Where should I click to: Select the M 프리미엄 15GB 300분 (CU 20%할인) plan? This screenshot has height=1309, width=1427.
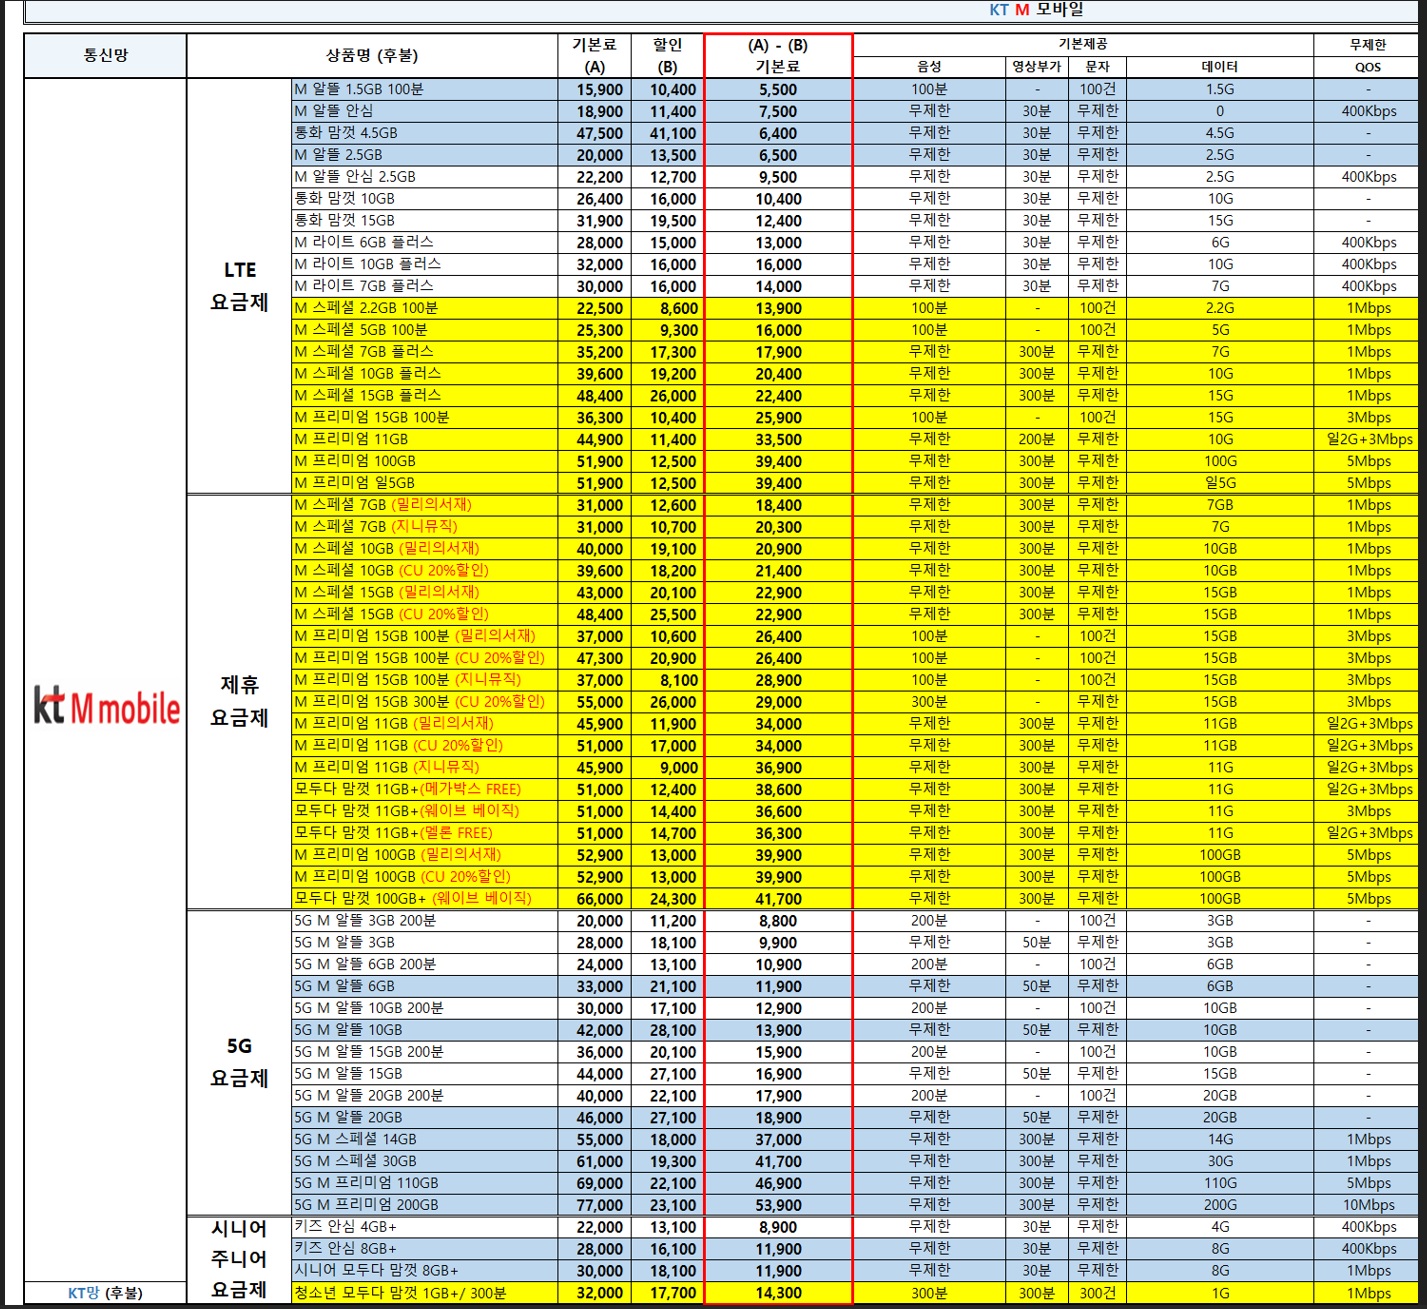pos(420,702)
